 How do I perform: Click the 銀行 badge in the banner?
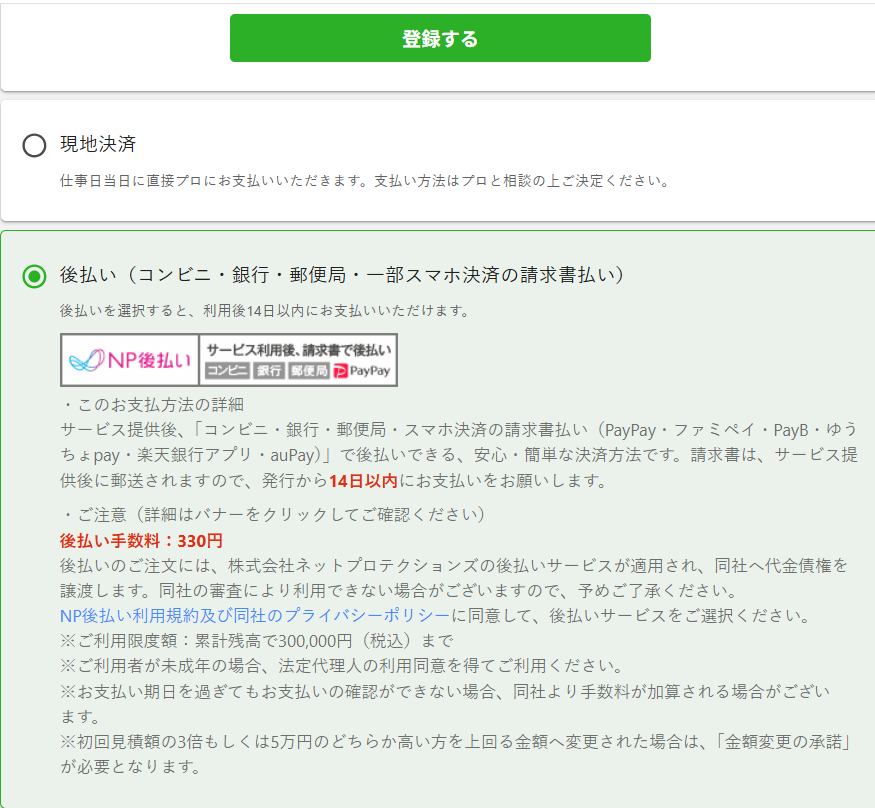[x=268, y=371]
